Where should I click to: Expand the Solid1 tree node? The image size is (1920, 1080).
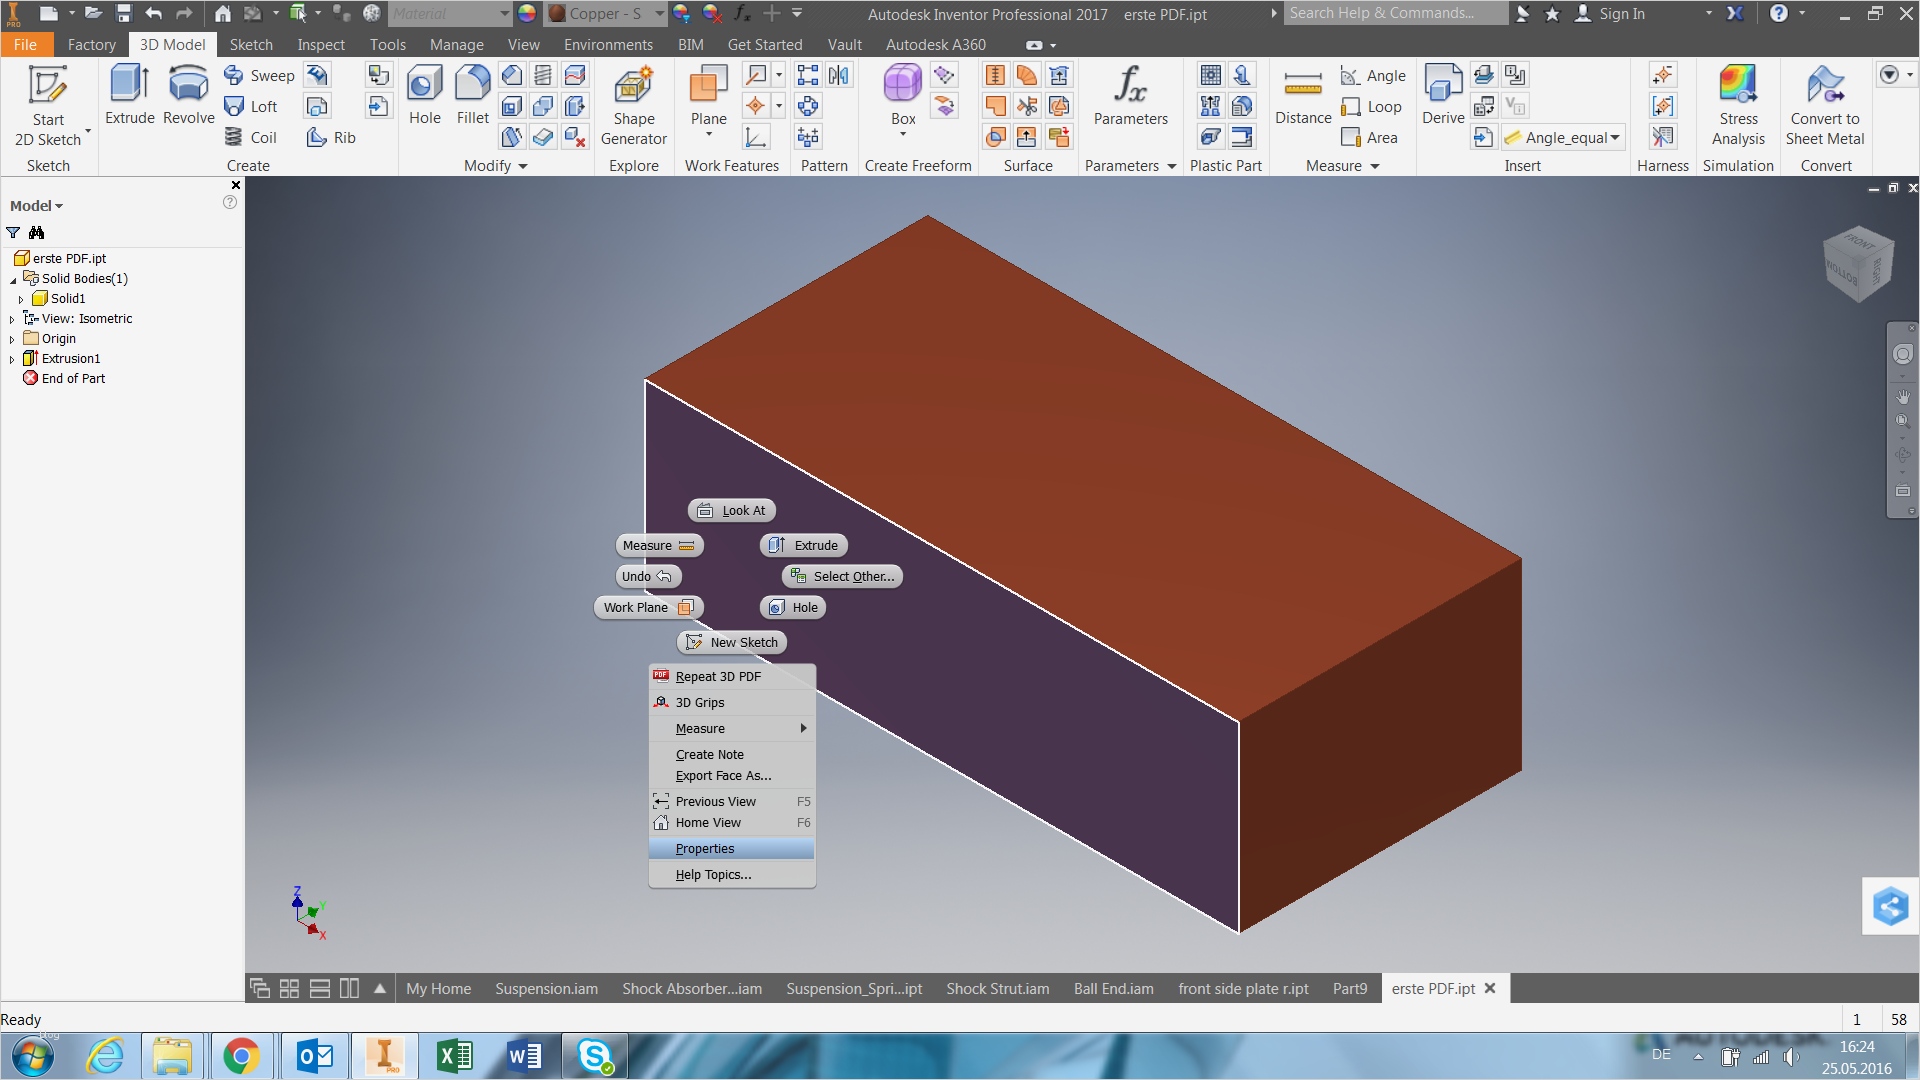tap(21, 299)
